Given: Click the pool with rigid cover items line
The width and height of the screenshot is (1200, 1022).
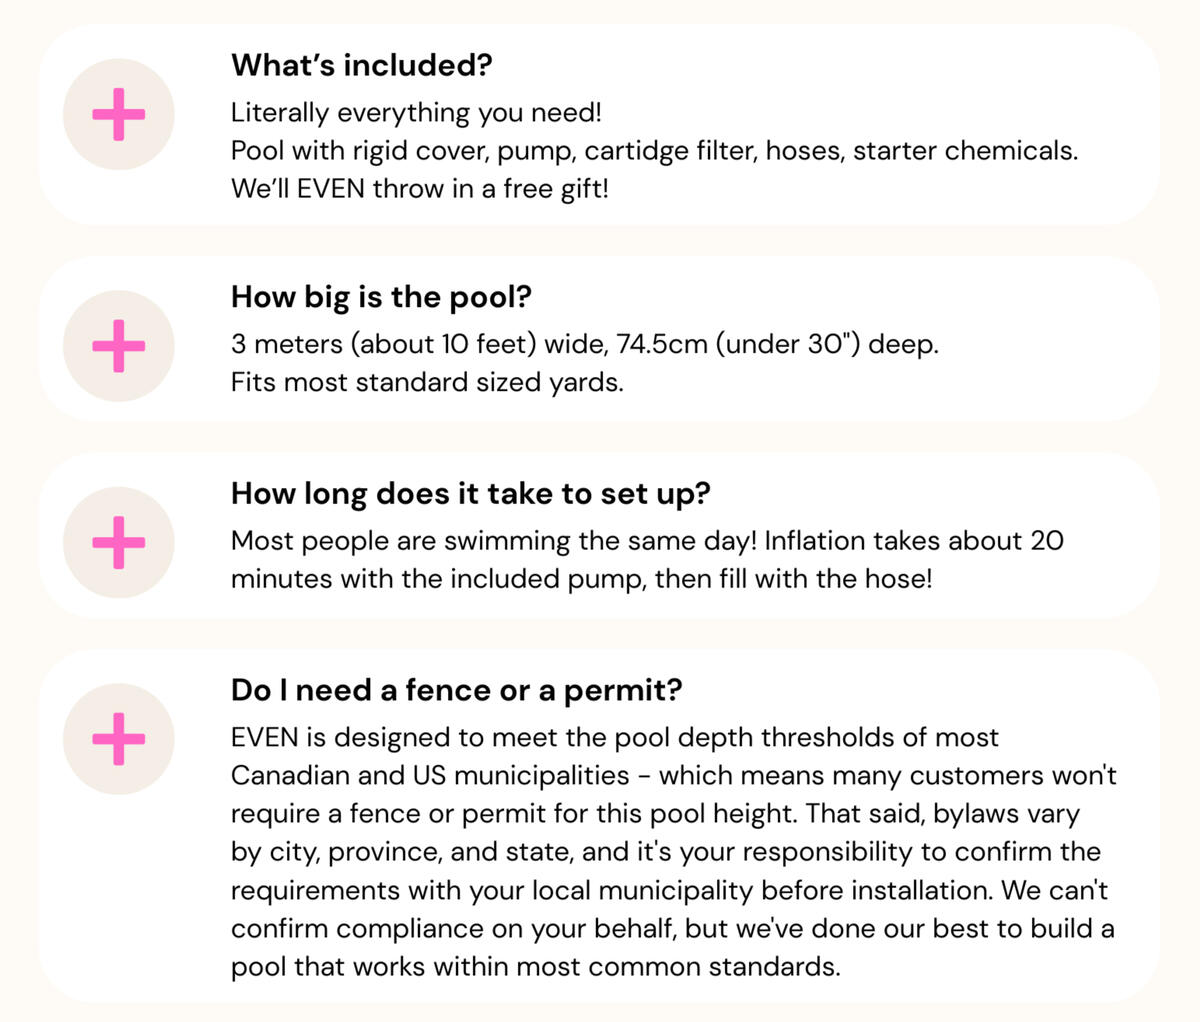Looking at the screenshot, I should pyautogui.click(x=655, y=151).
